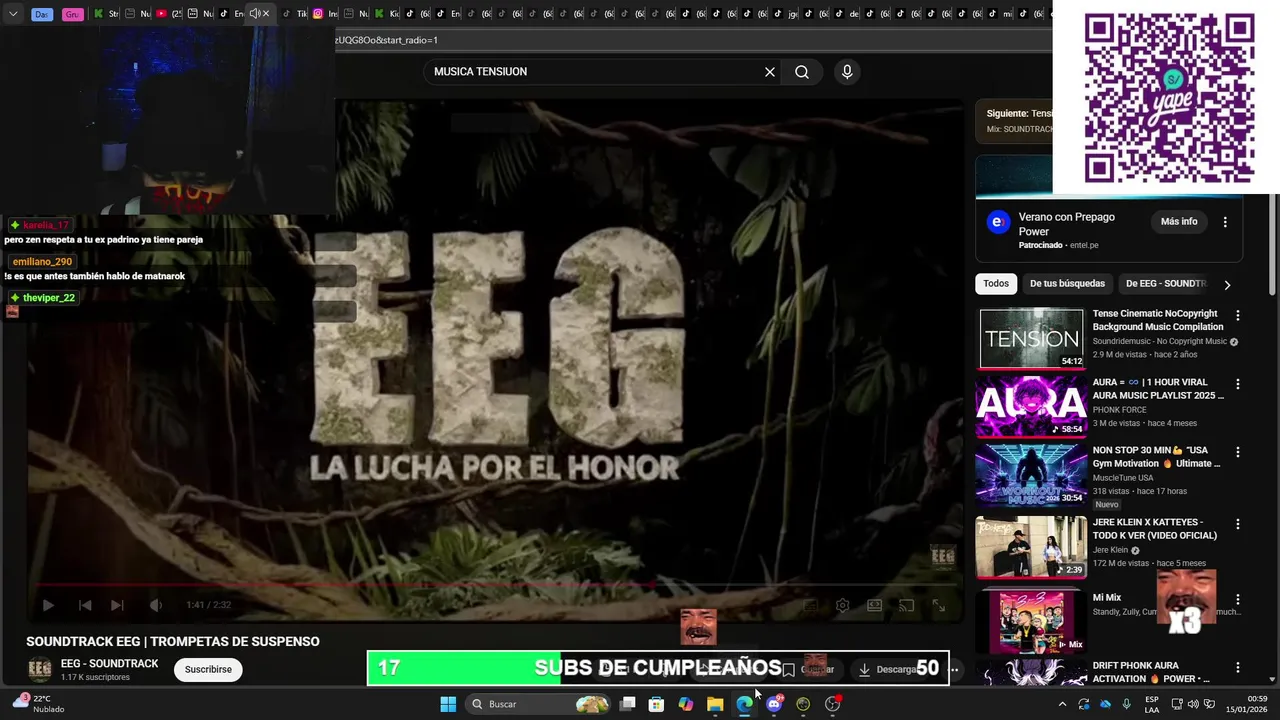Mute the video player volume
This screenshot has width=1280, height=720.
click(155, 605)
